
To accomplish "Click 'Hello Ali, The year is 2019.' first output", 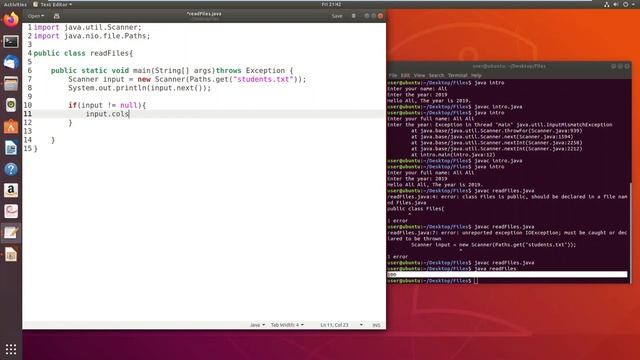I will pos(429,101).
